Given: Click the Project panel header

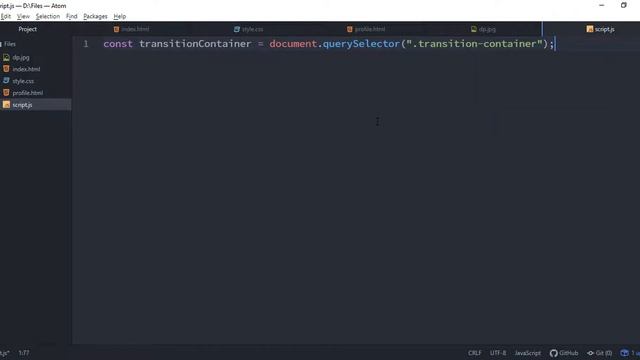Looking at the screenshot, I should point(27,29).
